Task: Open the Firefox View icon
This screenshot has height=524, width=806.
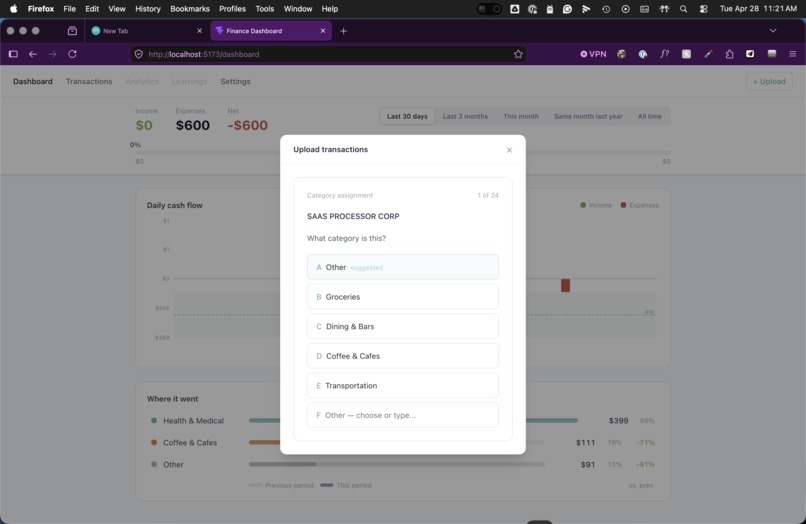Action: point(72,31)
